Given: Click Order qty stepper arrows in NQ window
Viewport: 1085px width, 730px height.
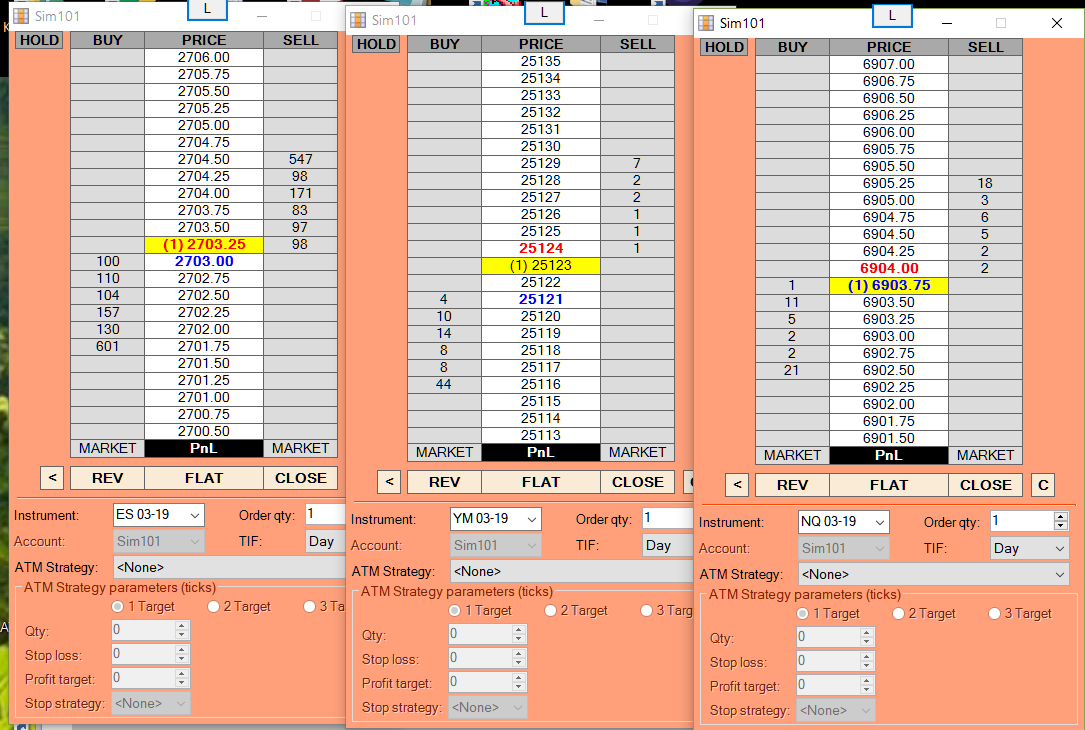Looking at the screenshot, I should coord(1061,521).
